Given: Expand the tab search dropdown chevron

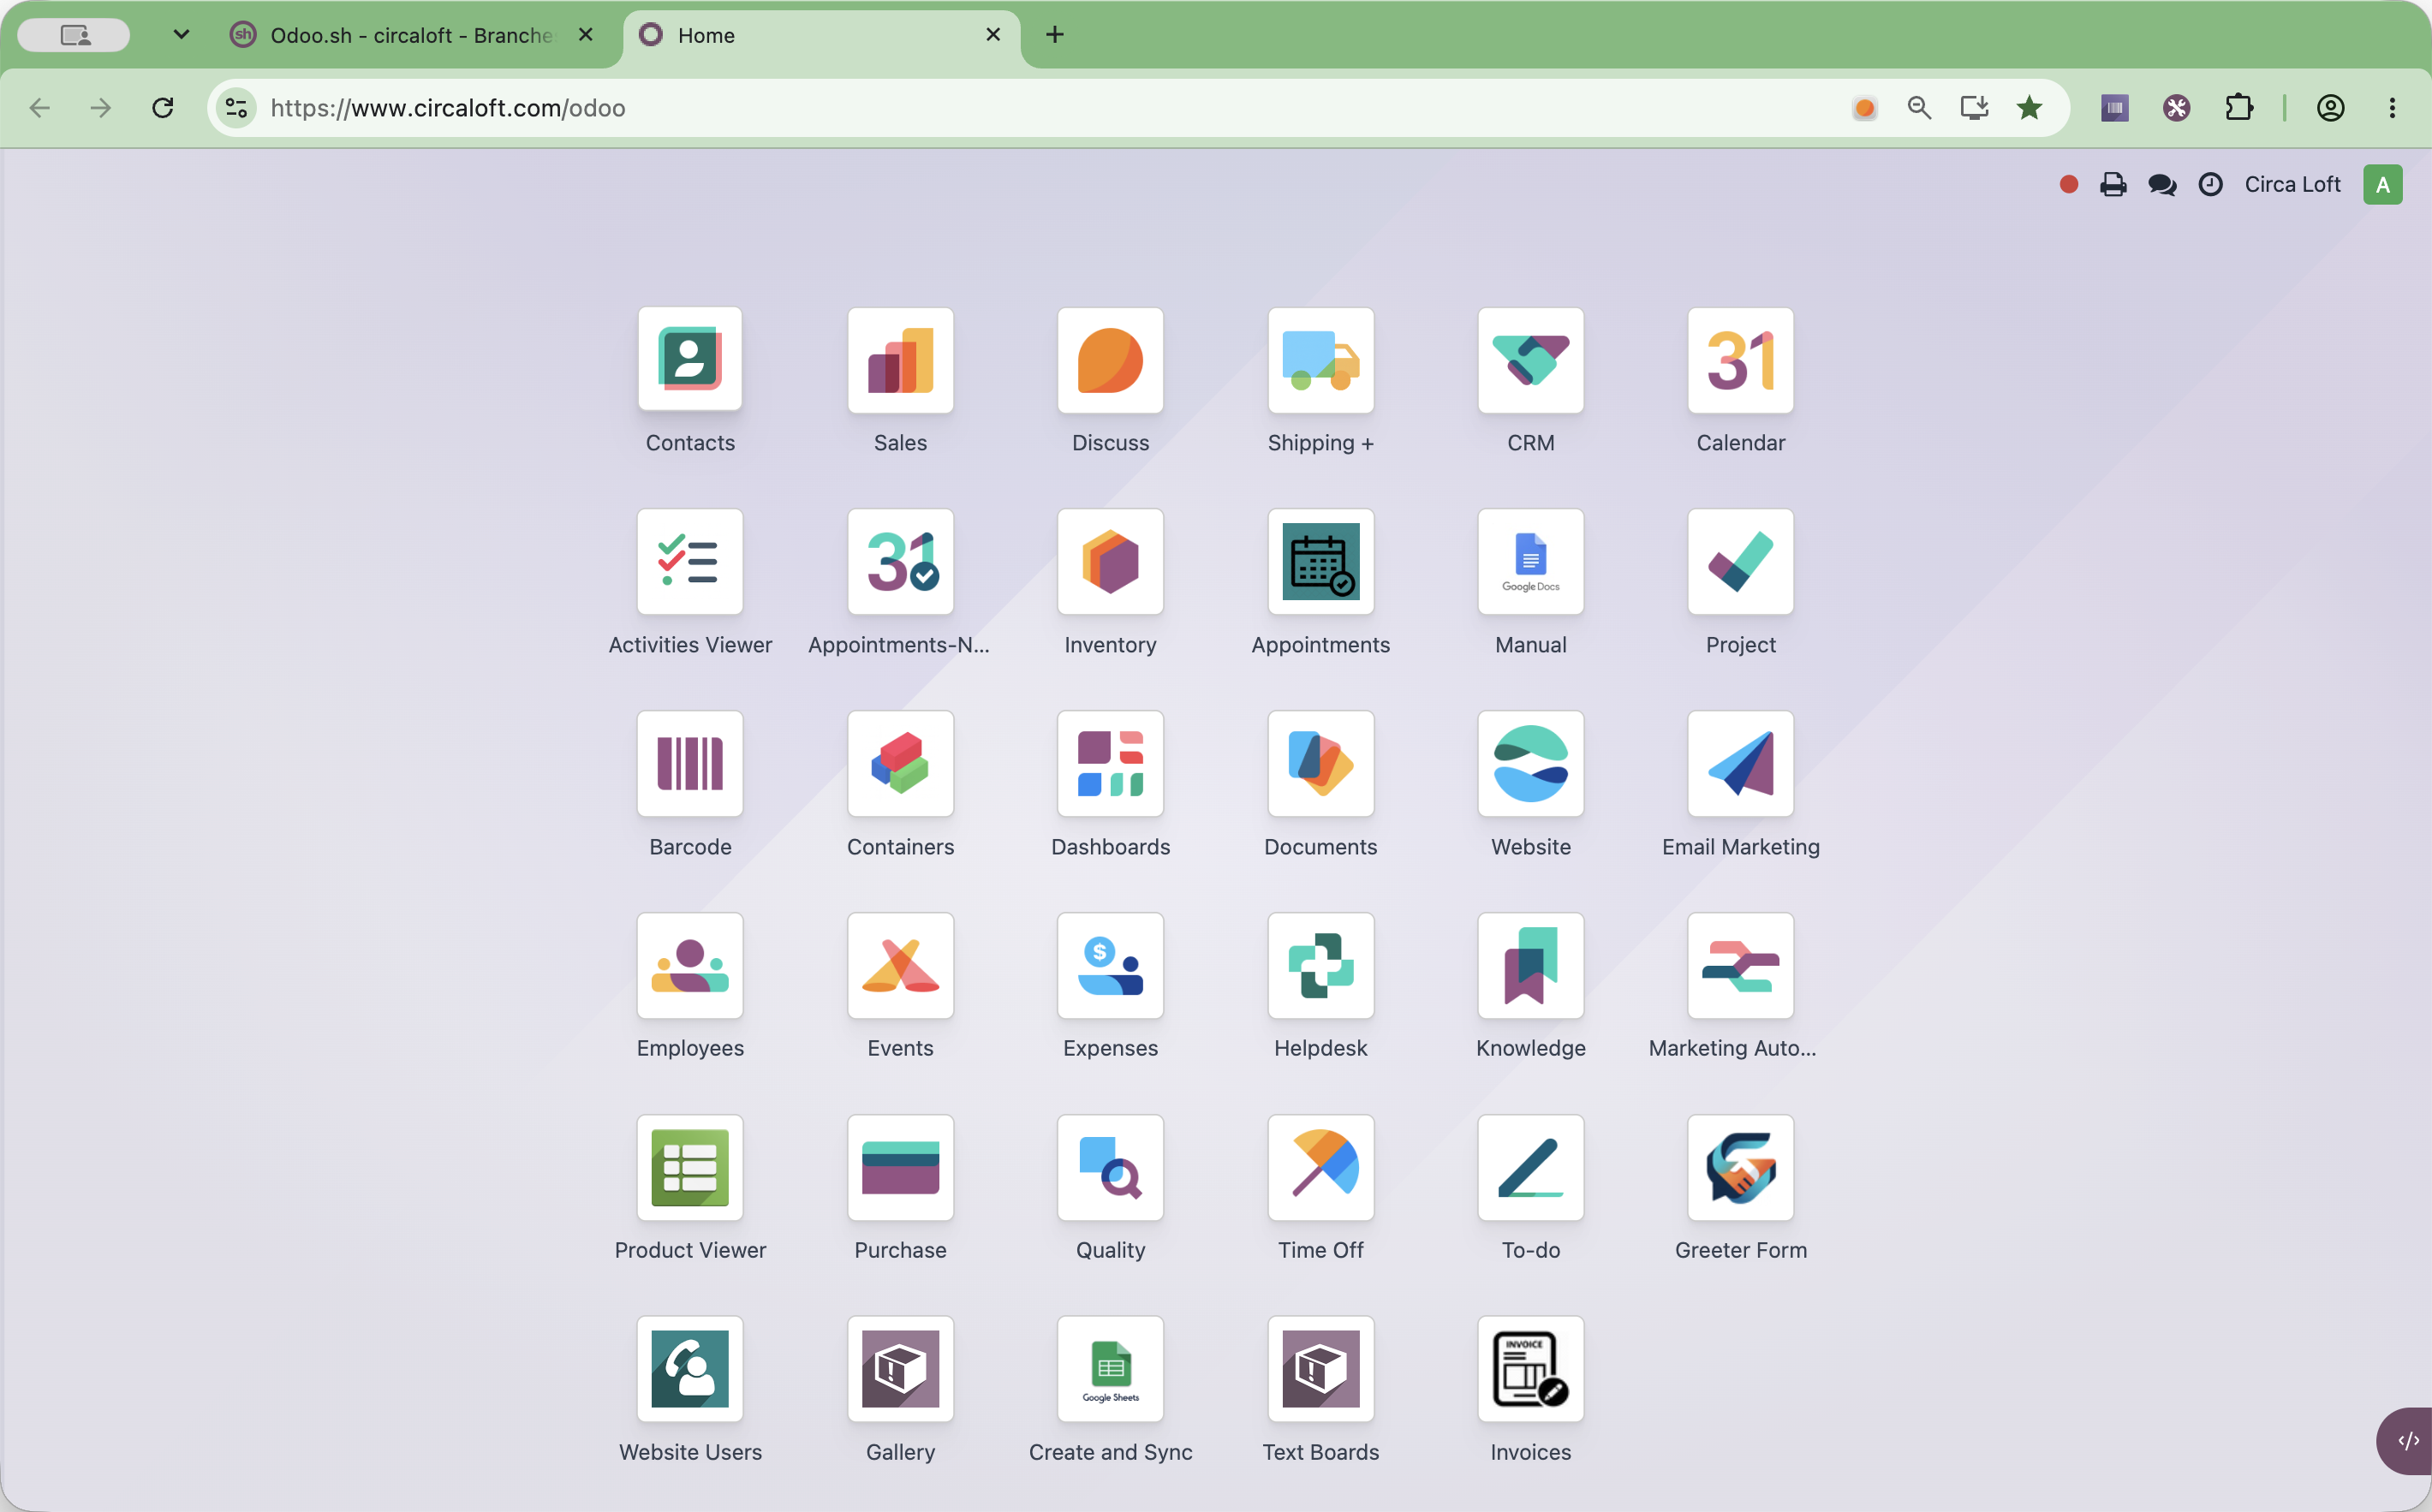Looking at the screenshot, I should 181,35.
